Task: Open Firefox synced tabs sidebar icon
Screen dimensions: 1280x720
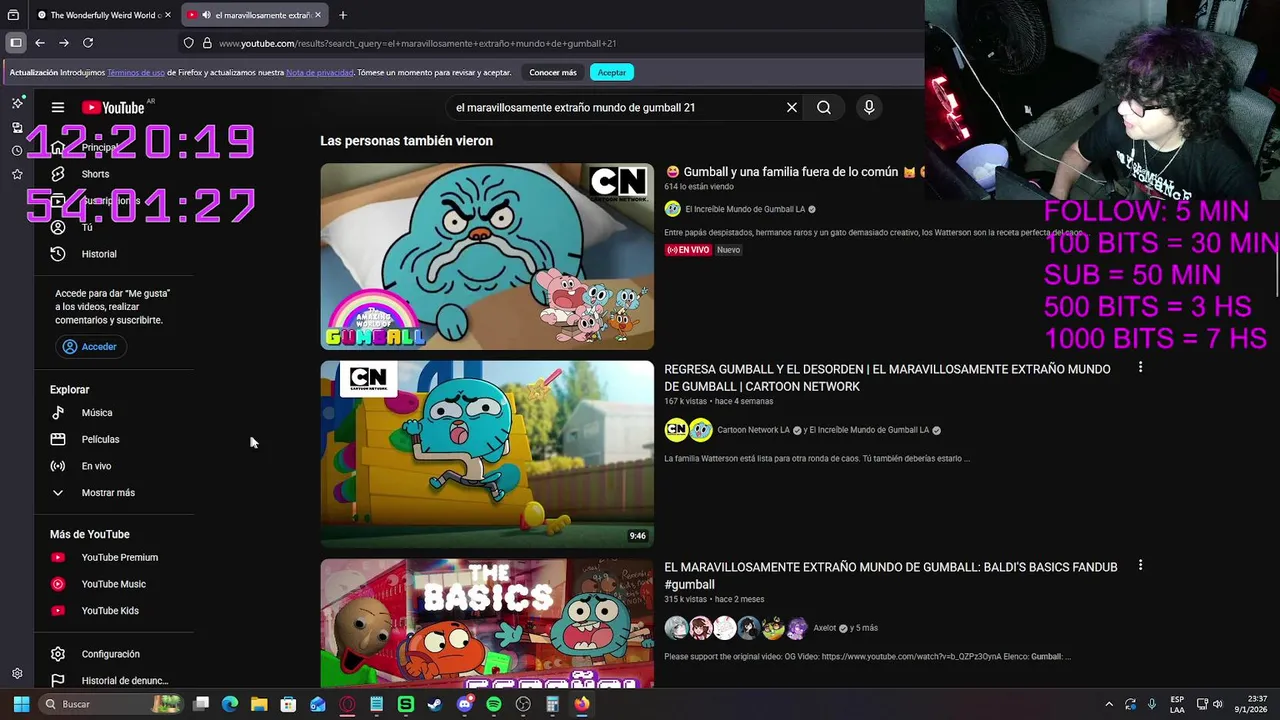Action: (x=17, y=127)
